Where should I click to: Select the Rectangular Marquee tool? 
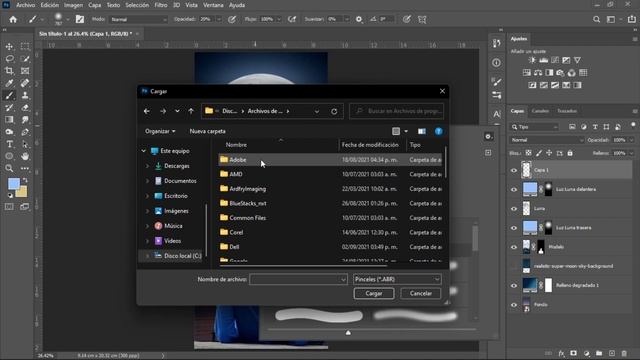click(25, 47)
